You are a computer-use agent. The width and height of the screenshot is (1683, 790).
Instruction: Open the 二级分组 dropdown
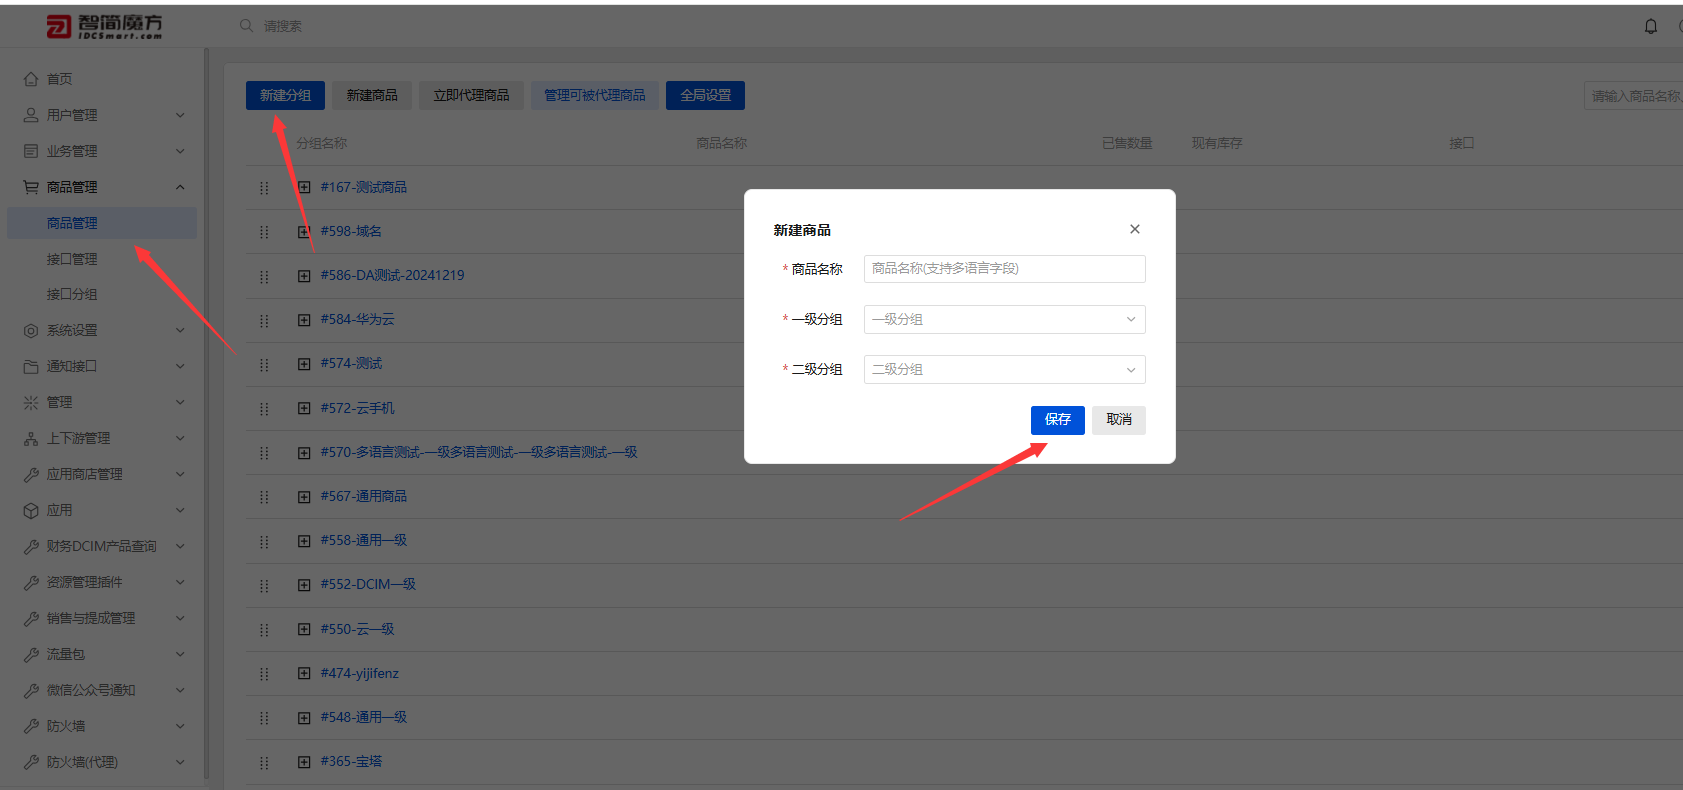(1004, 369)
